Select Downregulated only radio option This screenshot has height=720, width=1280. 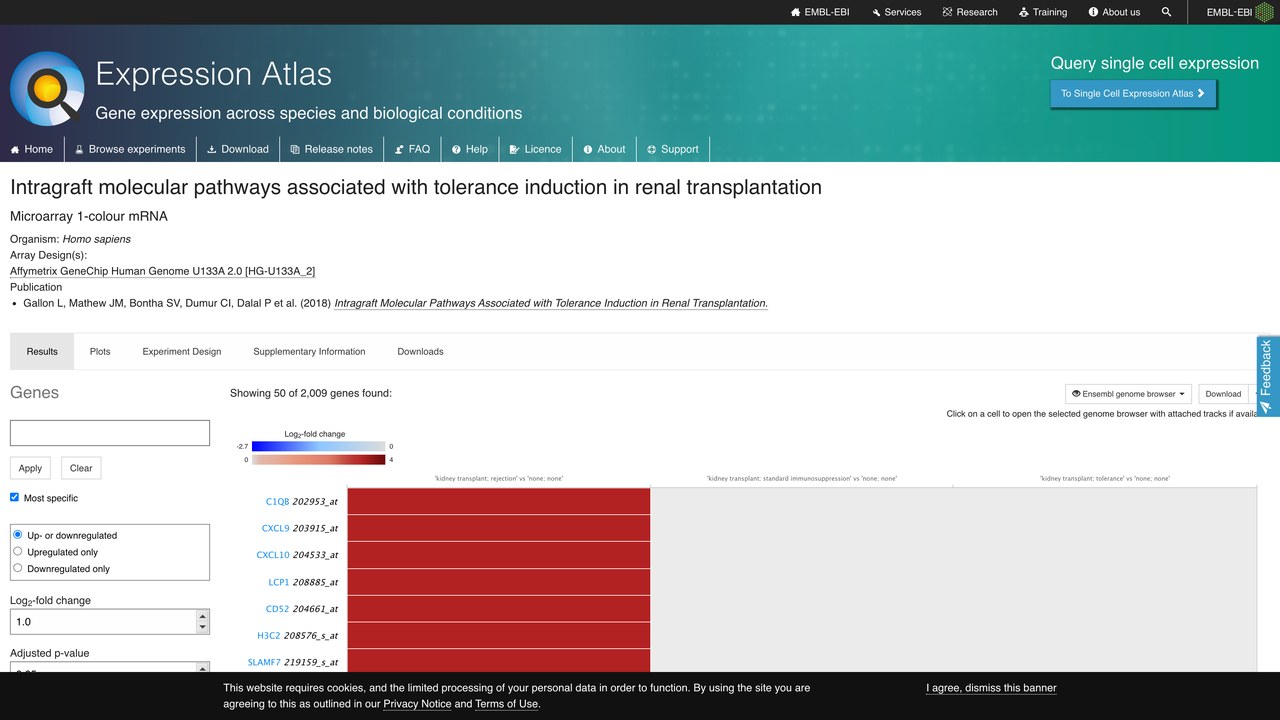(x=18, y=568)
